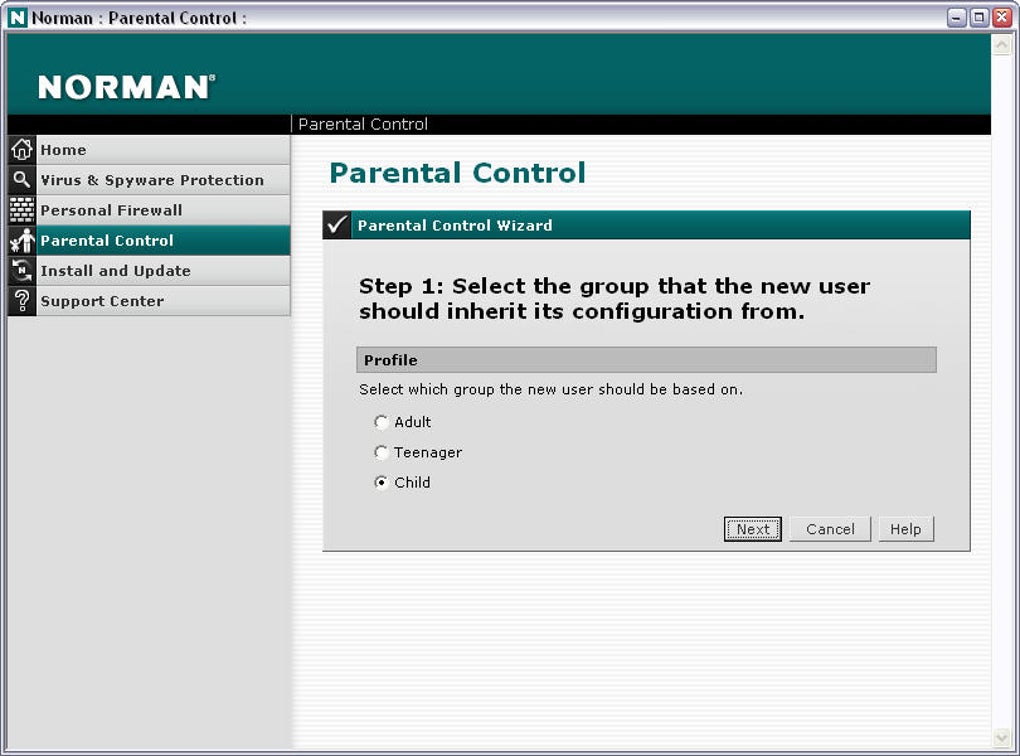Click the brick wall Personal Firewall icon

(x=21, y=210)
